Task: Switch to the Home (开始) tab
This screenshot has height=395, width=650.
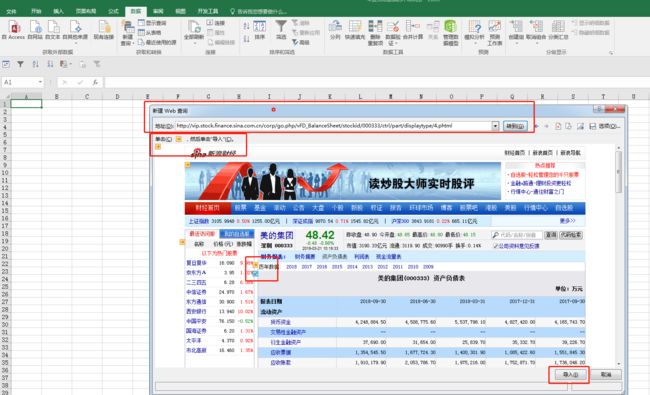Action: click(x=36, y=11)
